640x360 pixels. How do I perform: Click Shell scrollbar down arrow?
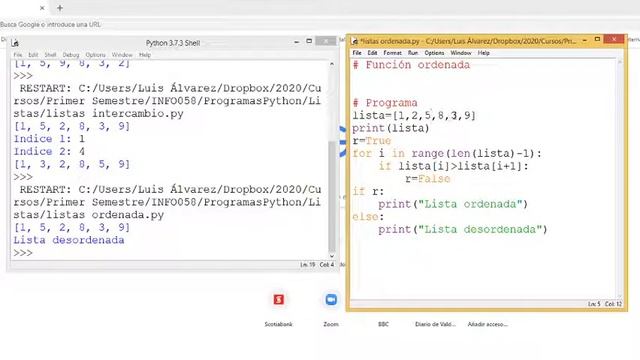(332, 256)
